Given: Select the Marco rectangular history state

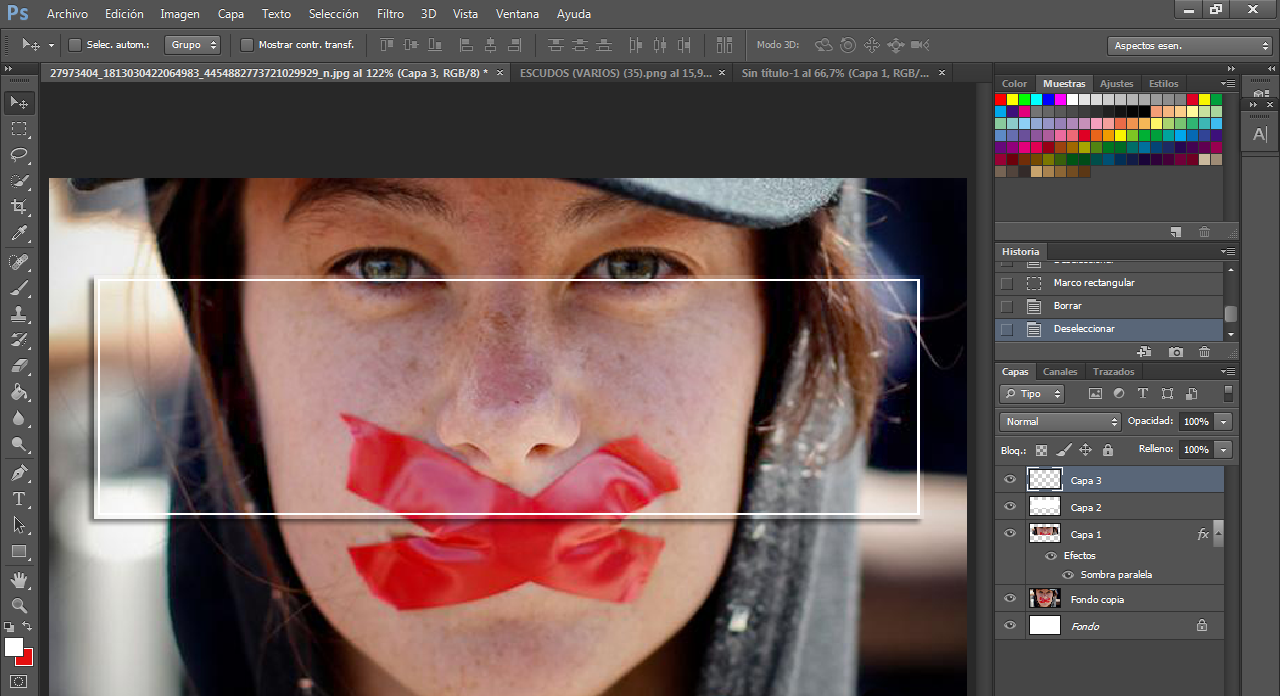Looking at the screenshot, I should click(x=1093, y=283).
